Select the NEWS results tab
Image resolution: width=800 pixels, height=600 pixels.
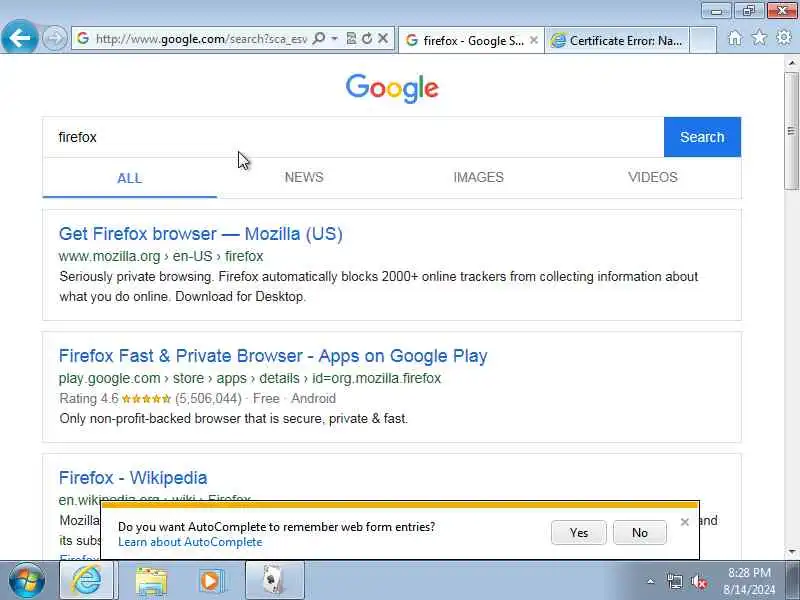tap(304, 177)
